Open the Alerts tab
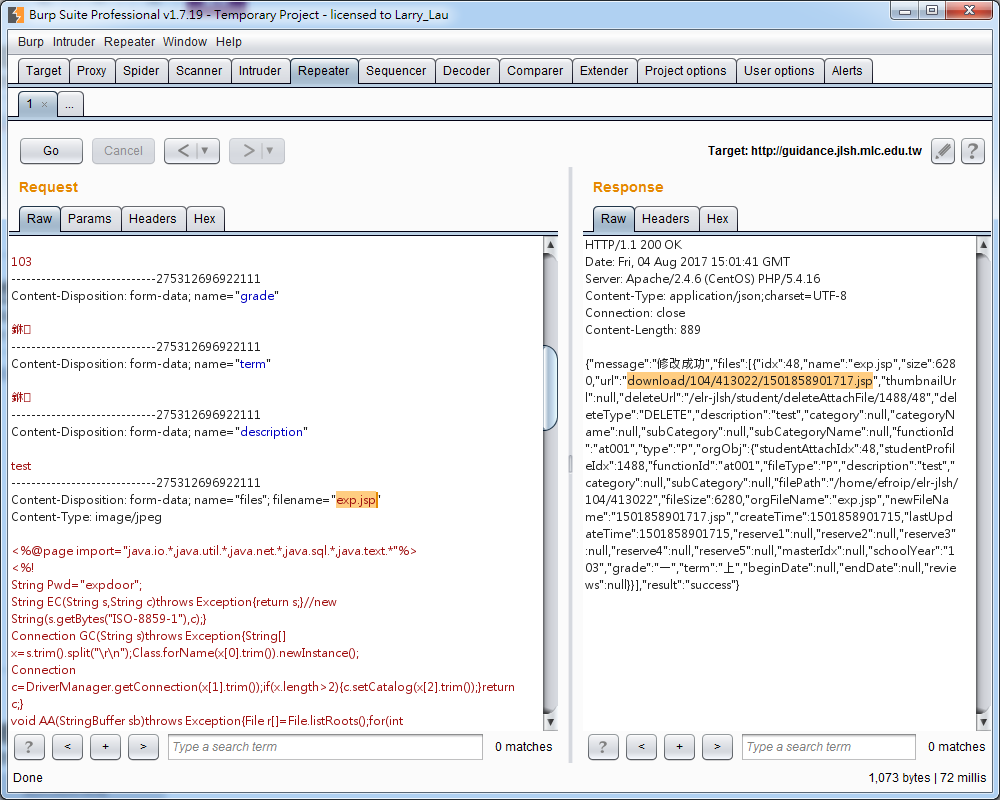This screenshot has width=1000, height=800. click(x=847, y=71)
